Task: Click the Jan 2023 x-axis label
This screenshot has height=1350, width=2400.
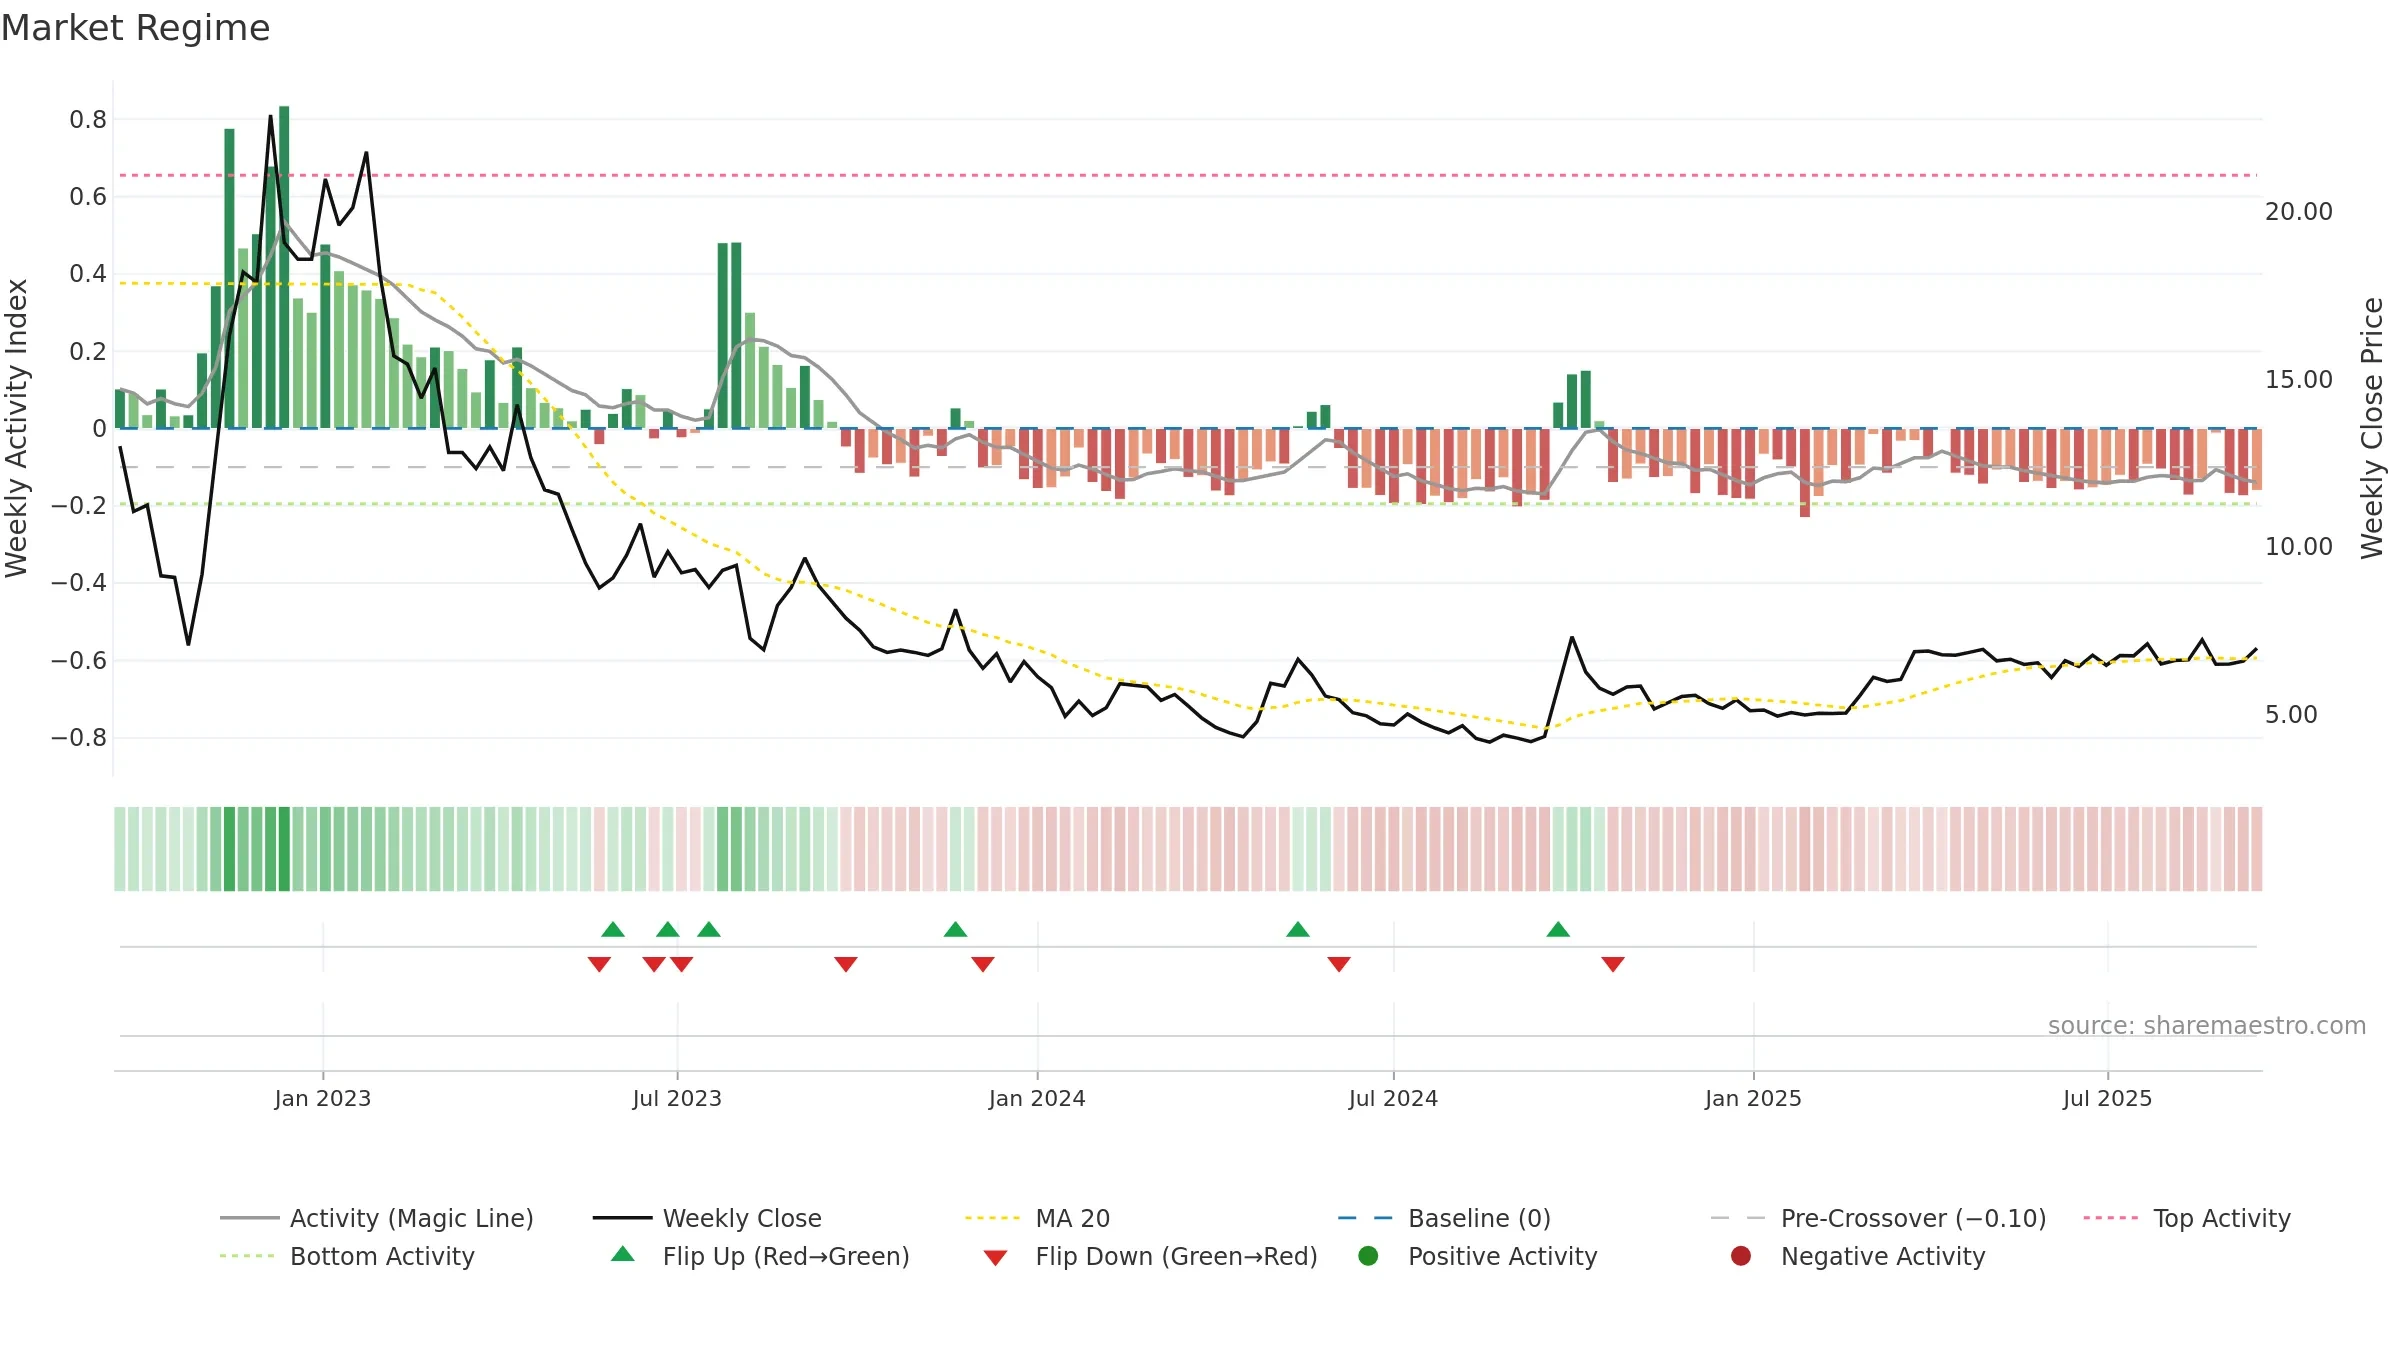Action: click(323, 1098)
